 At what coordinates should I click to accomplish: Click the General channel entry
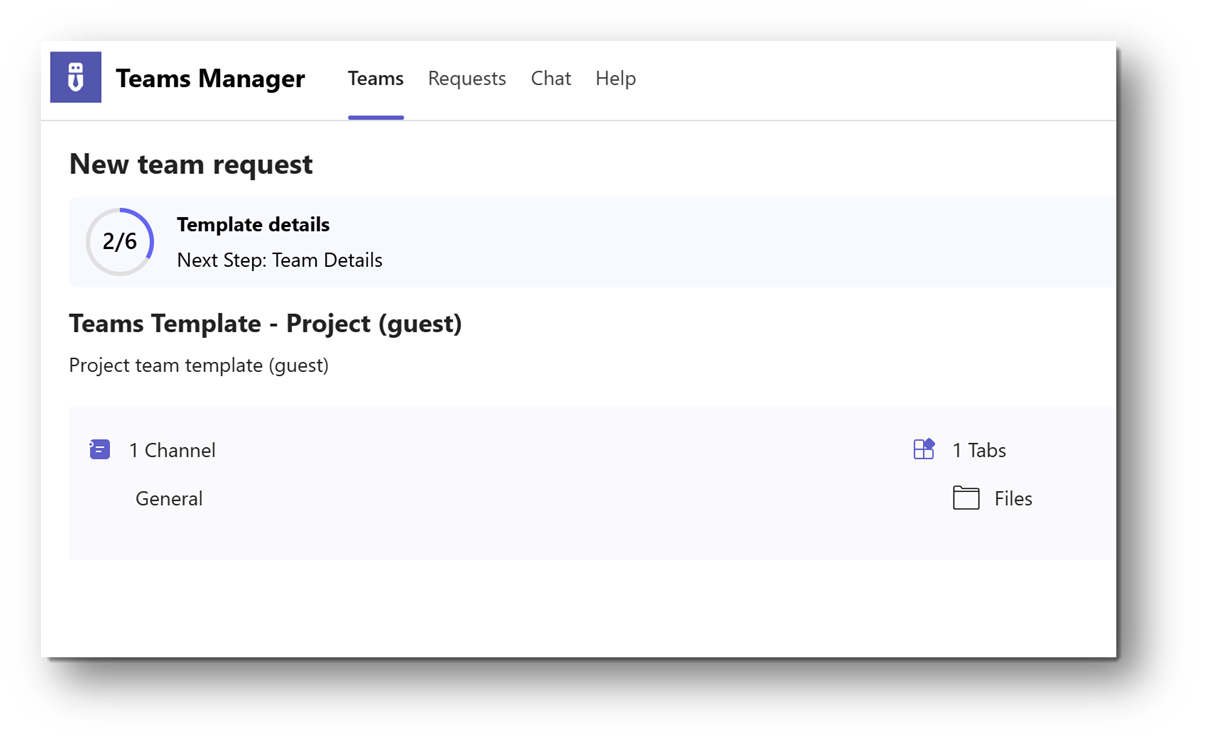click(x=169, y=498)
